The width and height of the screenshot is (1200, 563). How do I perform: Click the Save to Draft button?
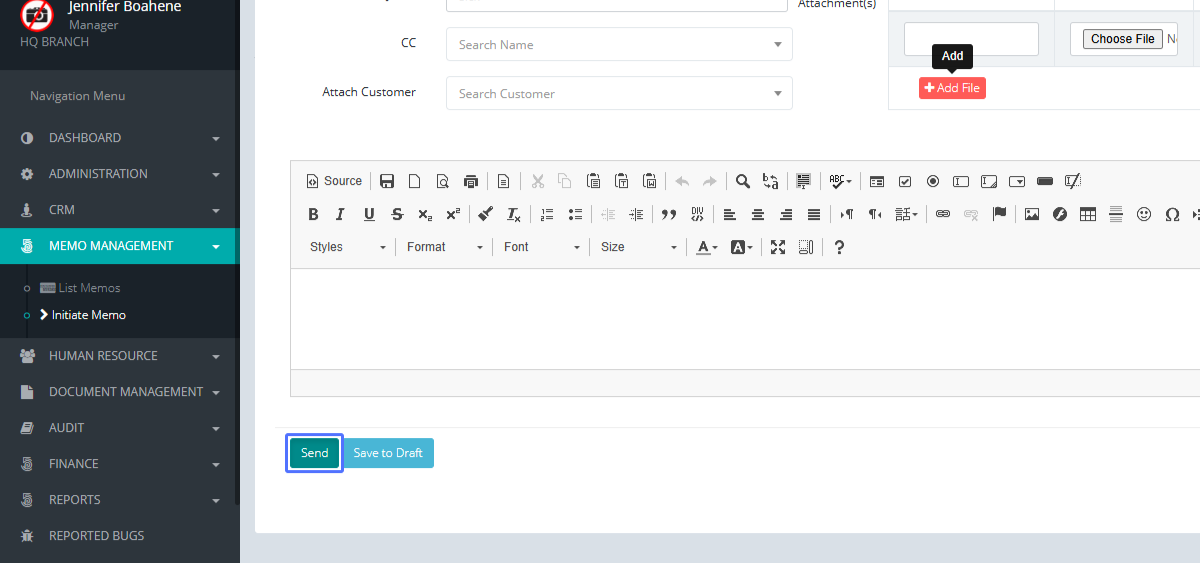tap(388, 453)
